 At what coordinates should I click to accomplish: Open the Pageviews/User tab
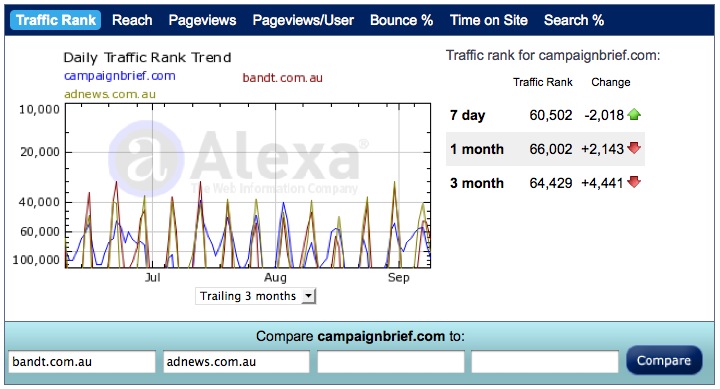pyautogui.click(x=303, y=20)
